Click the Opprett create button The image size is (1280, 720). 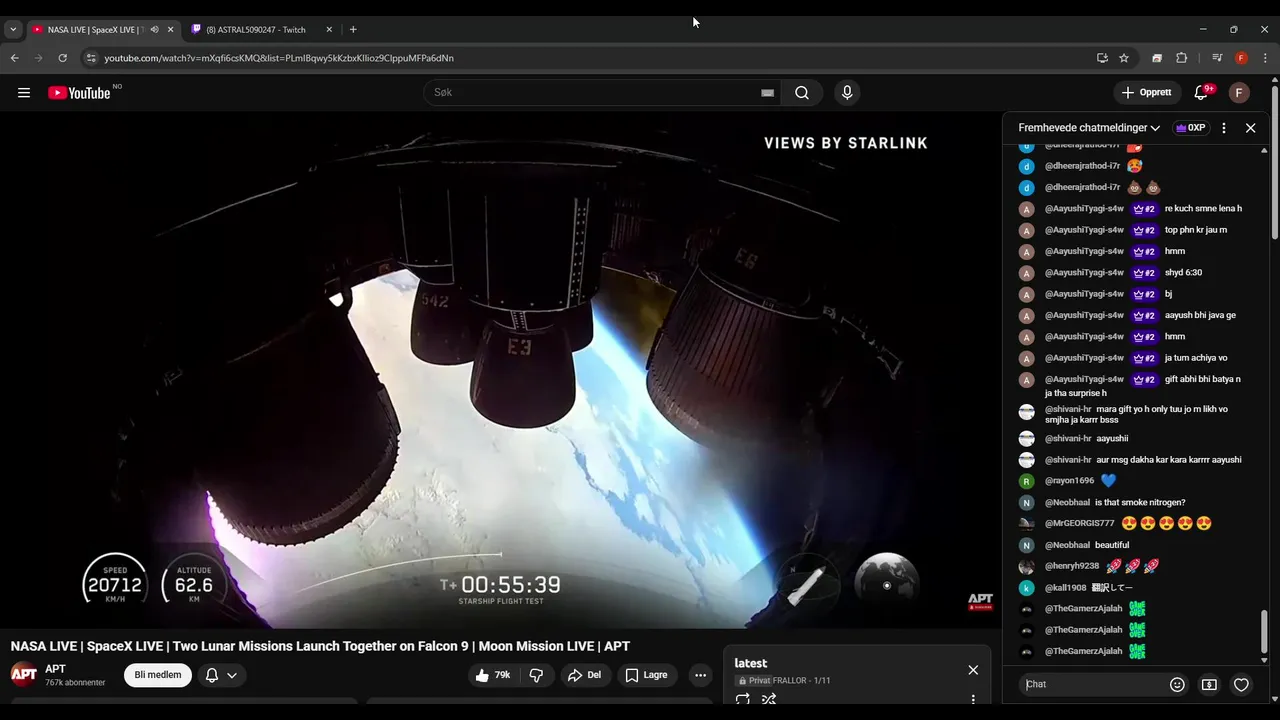click(x=1147, y=93)
